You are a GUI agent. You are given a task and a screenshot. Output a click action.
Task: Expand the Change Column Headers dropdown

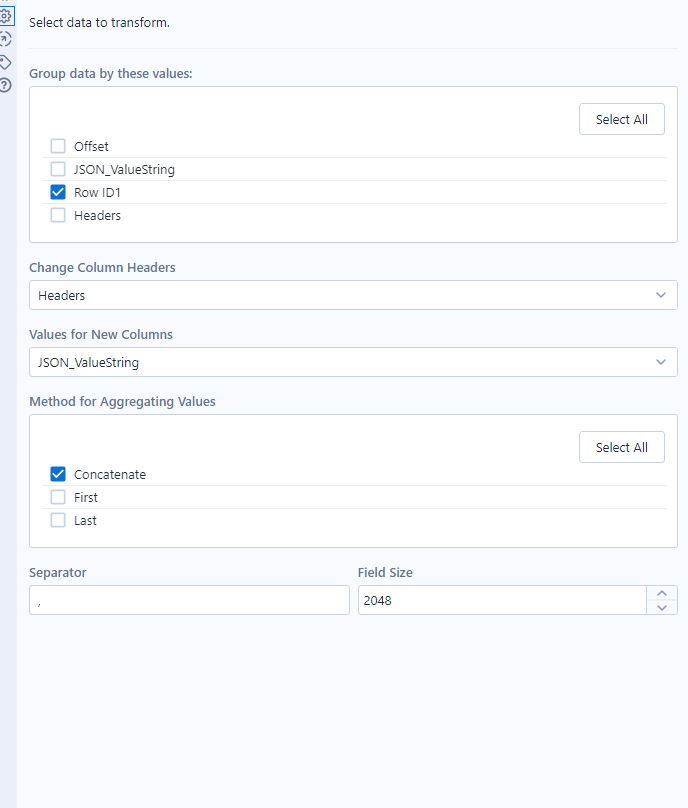pyautogui.click(x=353, y=295)
